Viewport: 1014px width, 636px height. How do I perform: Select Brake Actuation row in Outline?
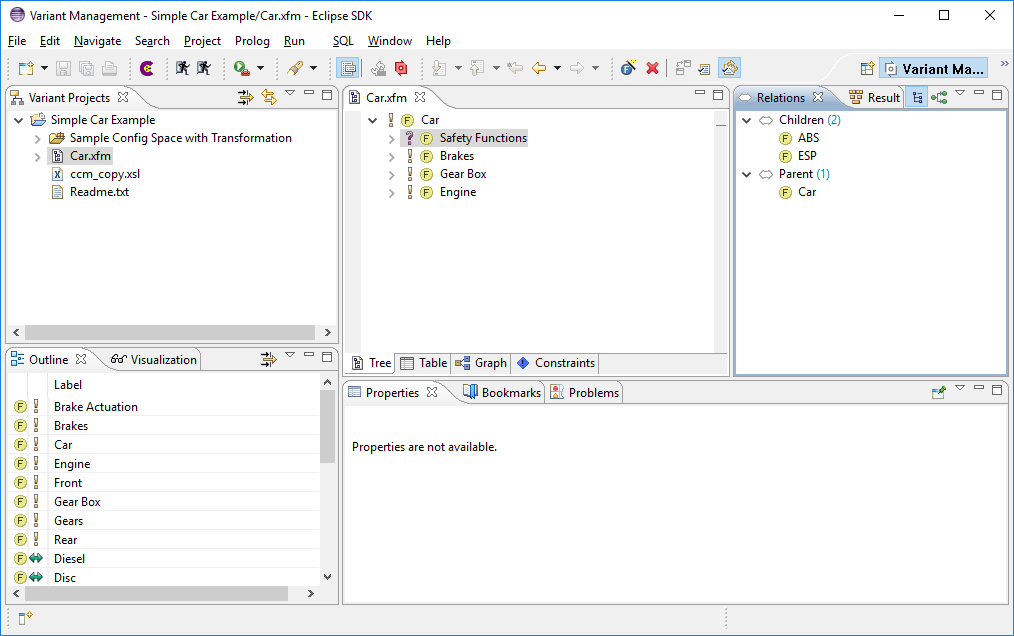pos(166,406)
